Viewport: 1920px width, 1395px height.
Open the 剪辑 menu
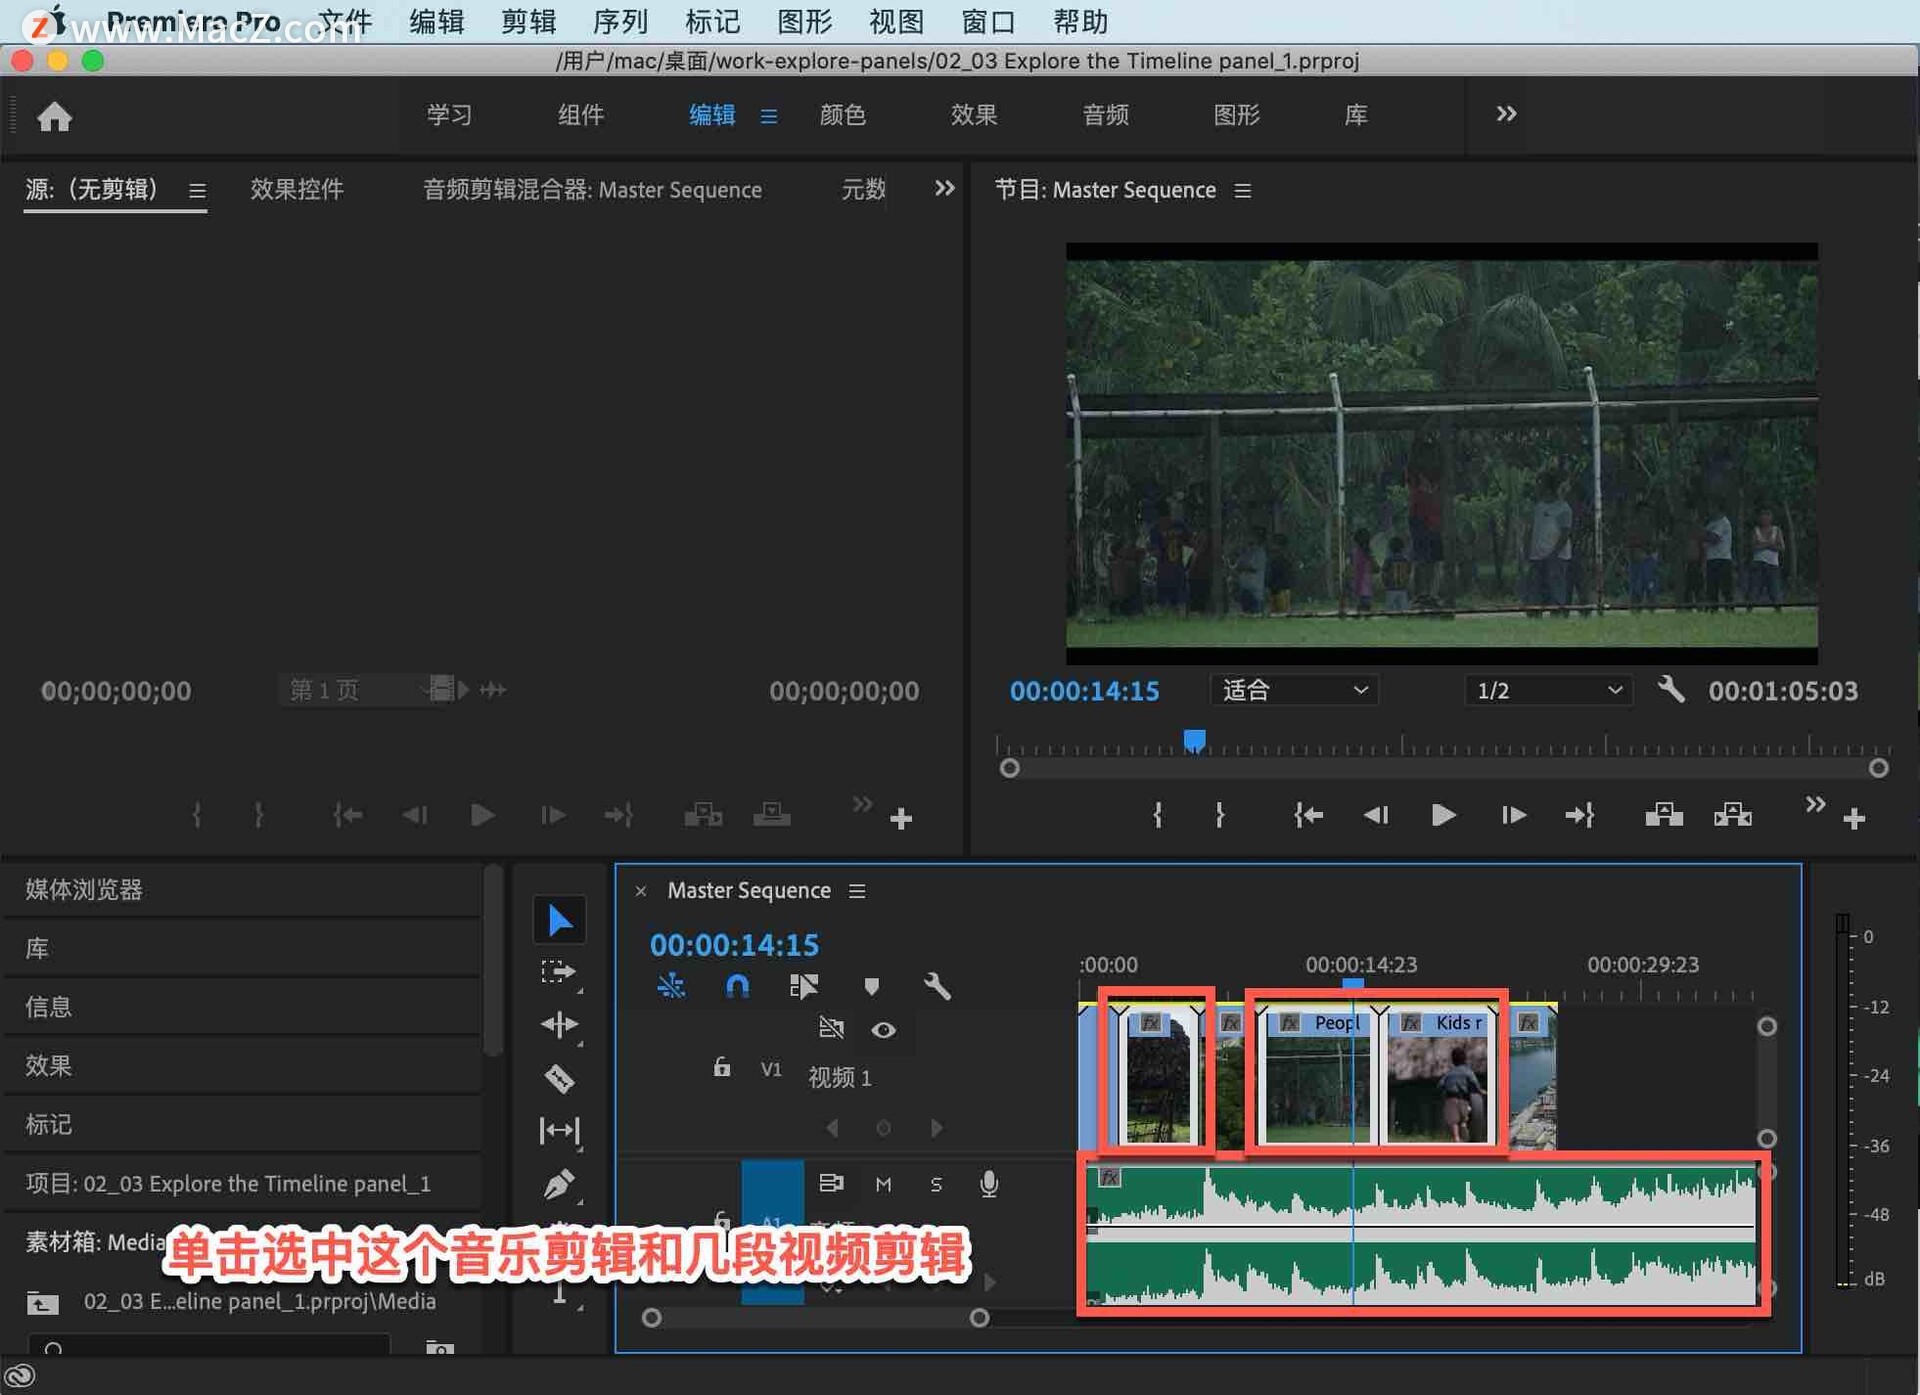click(528, 21)
